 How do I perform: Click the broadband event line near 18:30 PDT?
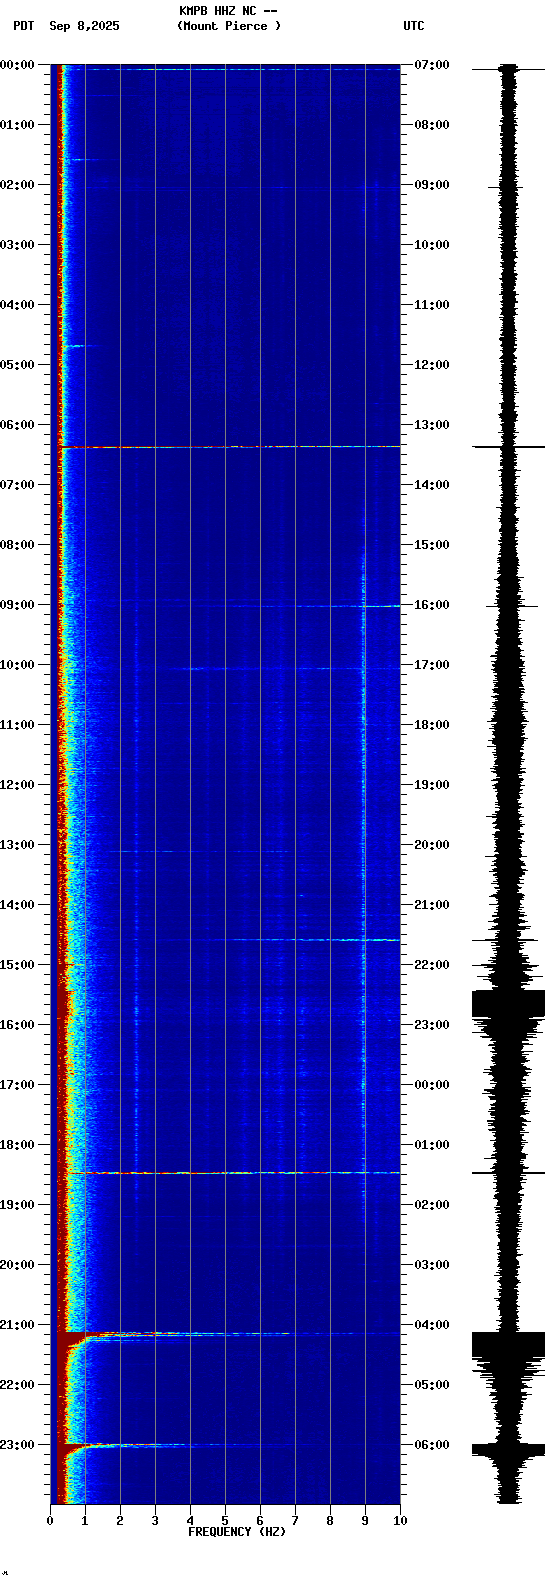tap(230, 1172)
